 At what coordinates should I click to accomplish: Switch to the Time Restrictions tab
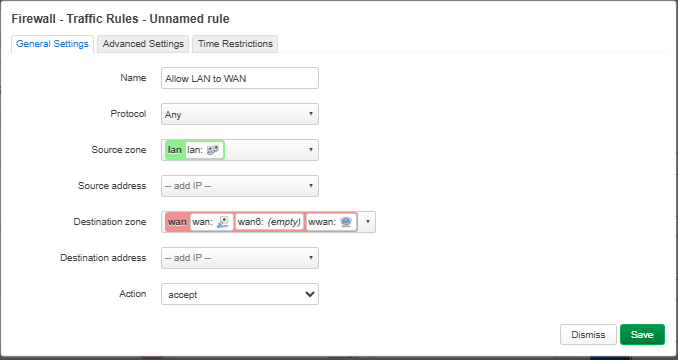[x=235, y=44]
